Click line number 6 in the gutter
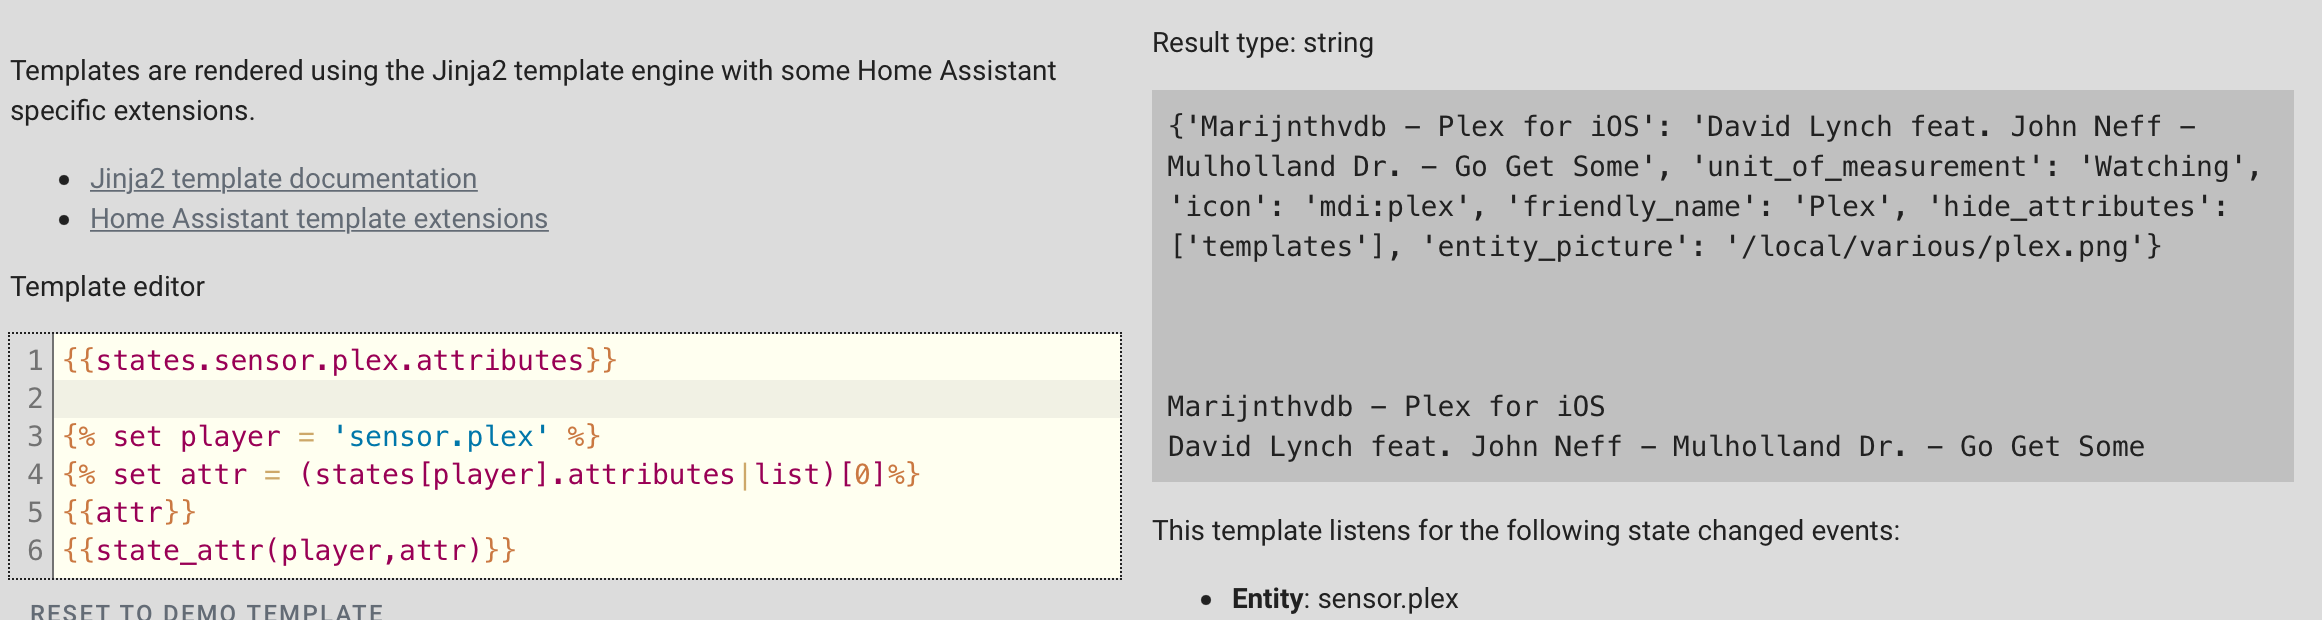This screenshot has width=2322, height=620. [x=35, y=549]
